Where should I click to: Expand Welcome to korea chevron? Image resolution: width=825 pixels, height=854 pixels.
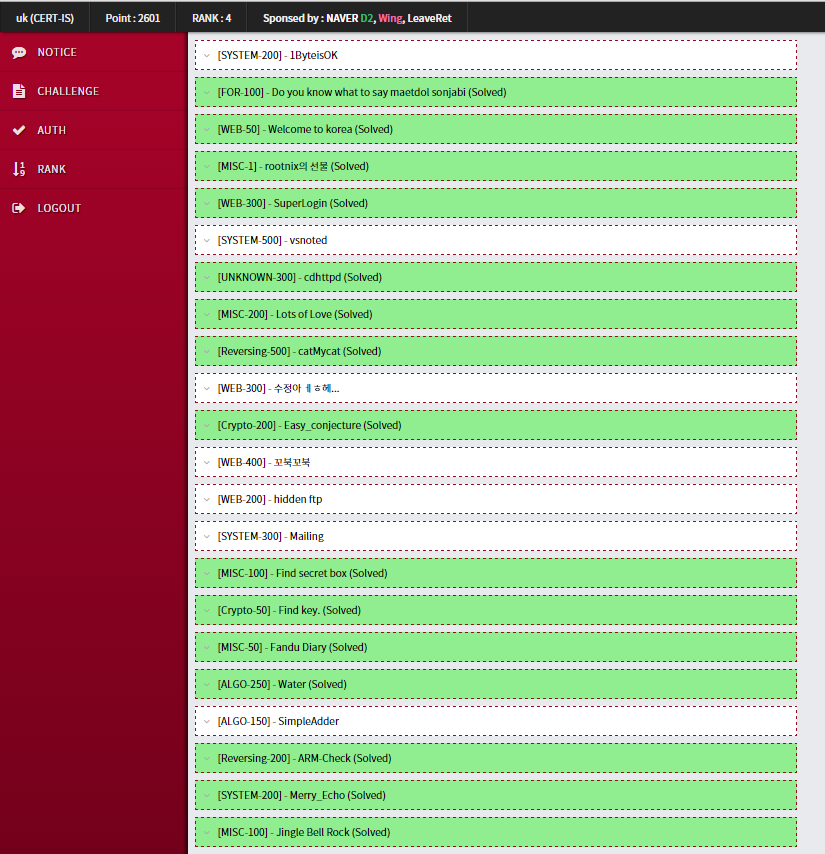point(207,130)
